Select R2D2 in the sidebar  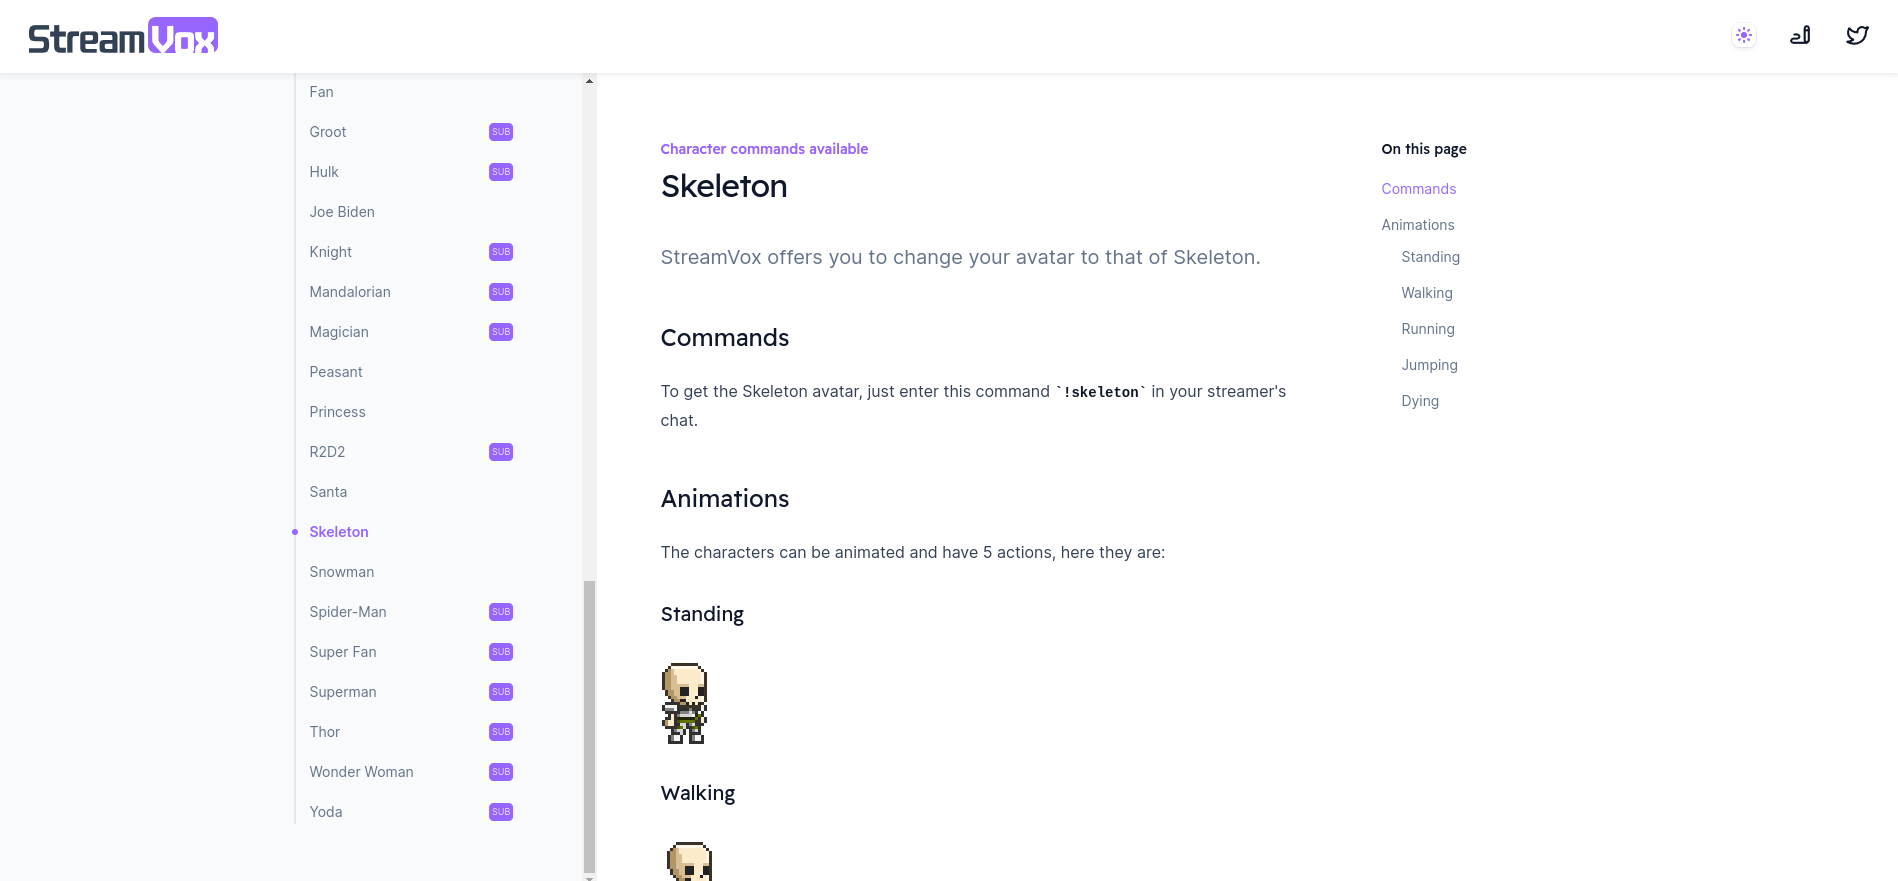(327, 452)
